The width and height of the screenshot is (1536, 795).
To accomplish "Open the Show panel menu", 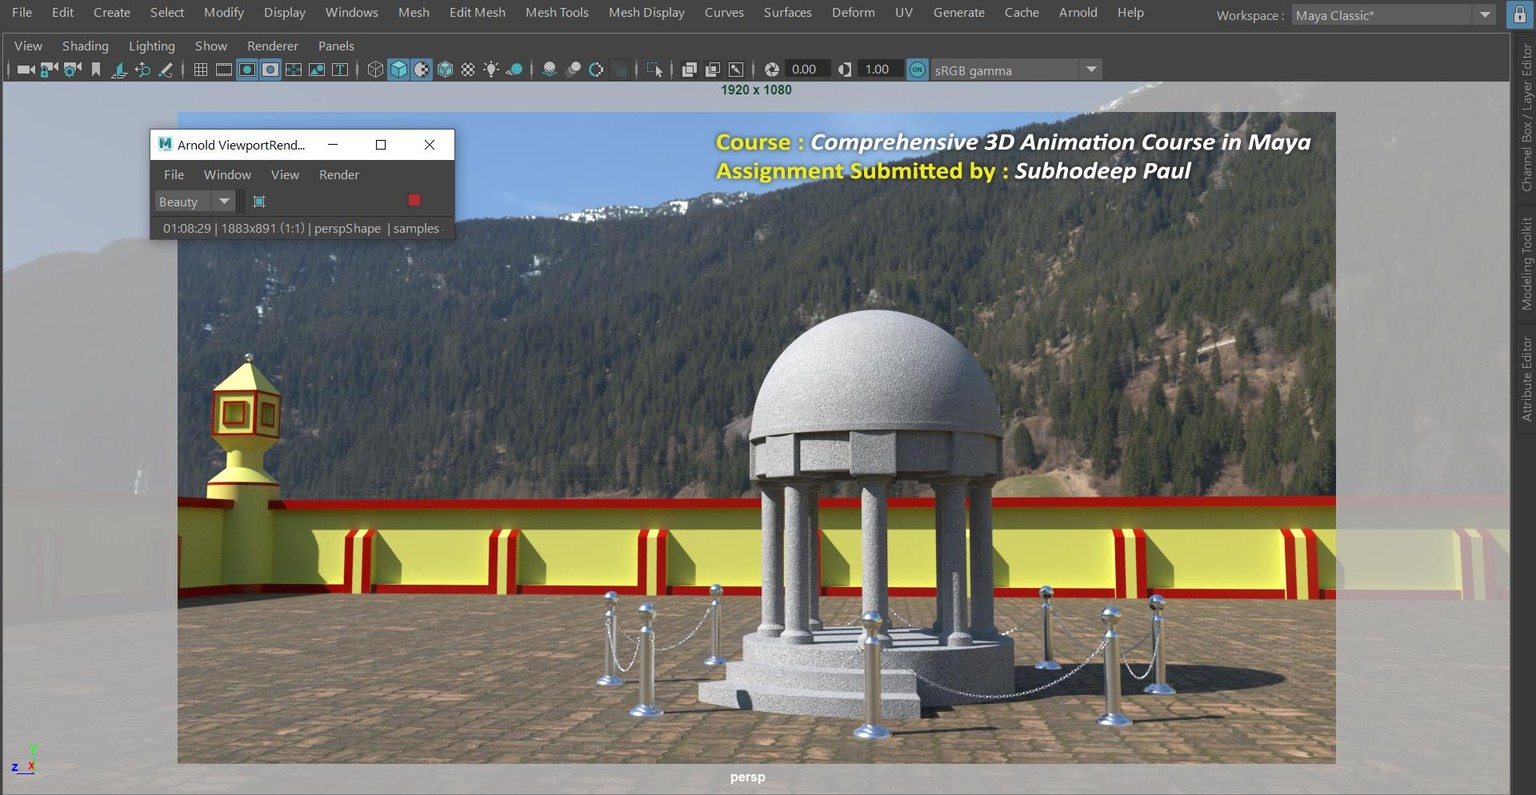I will (x=211, y=46).
